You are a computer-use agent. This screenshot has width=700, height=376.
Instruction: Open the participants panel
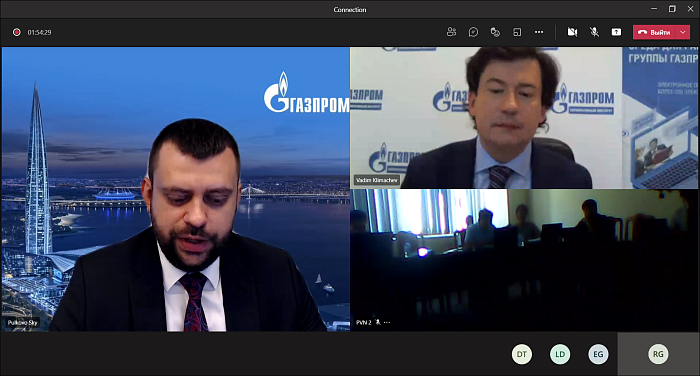coord(451,32)
